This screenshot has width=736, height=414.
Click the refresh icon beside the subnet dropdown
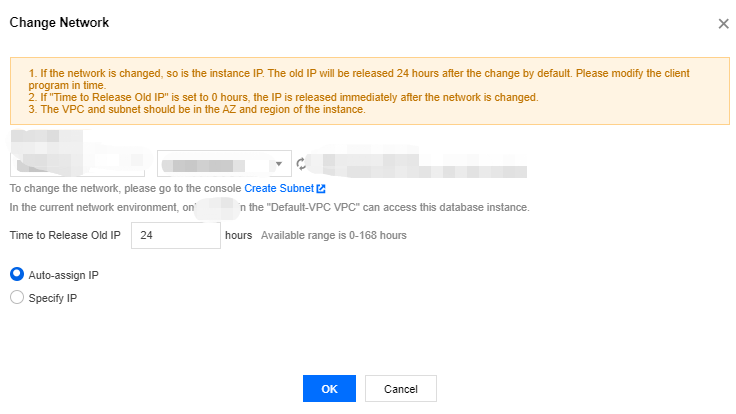tap(300, 164)
